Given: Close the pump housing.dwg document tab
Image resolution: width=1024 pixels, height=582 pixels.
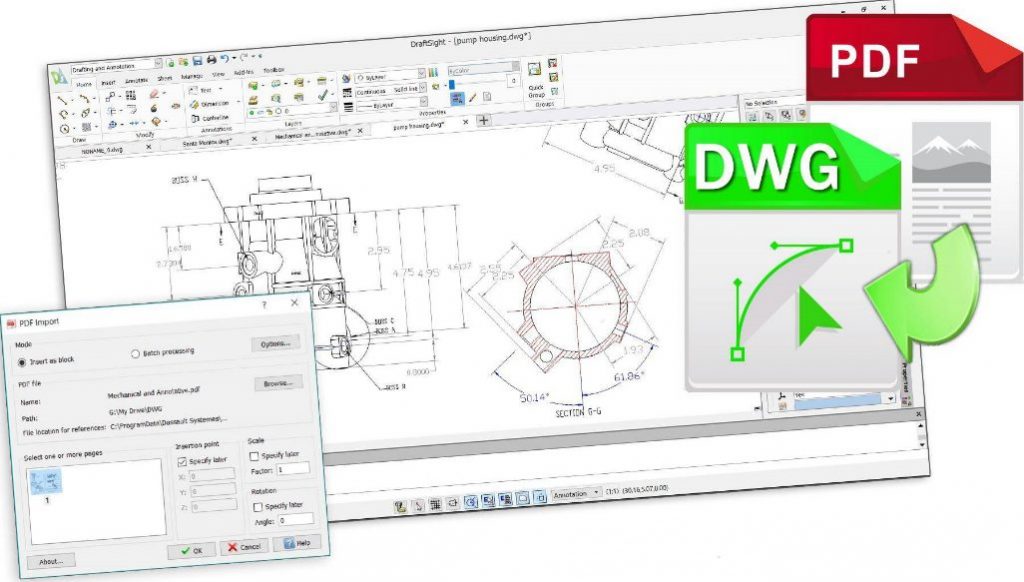Looking at the screenshot, I should 465,122.
